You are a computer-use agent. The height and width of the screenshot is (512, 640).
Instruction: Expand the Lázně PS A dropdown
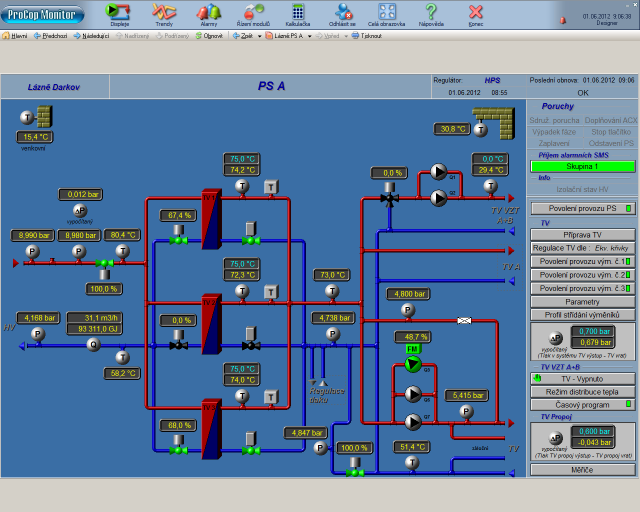click(309, 36)
